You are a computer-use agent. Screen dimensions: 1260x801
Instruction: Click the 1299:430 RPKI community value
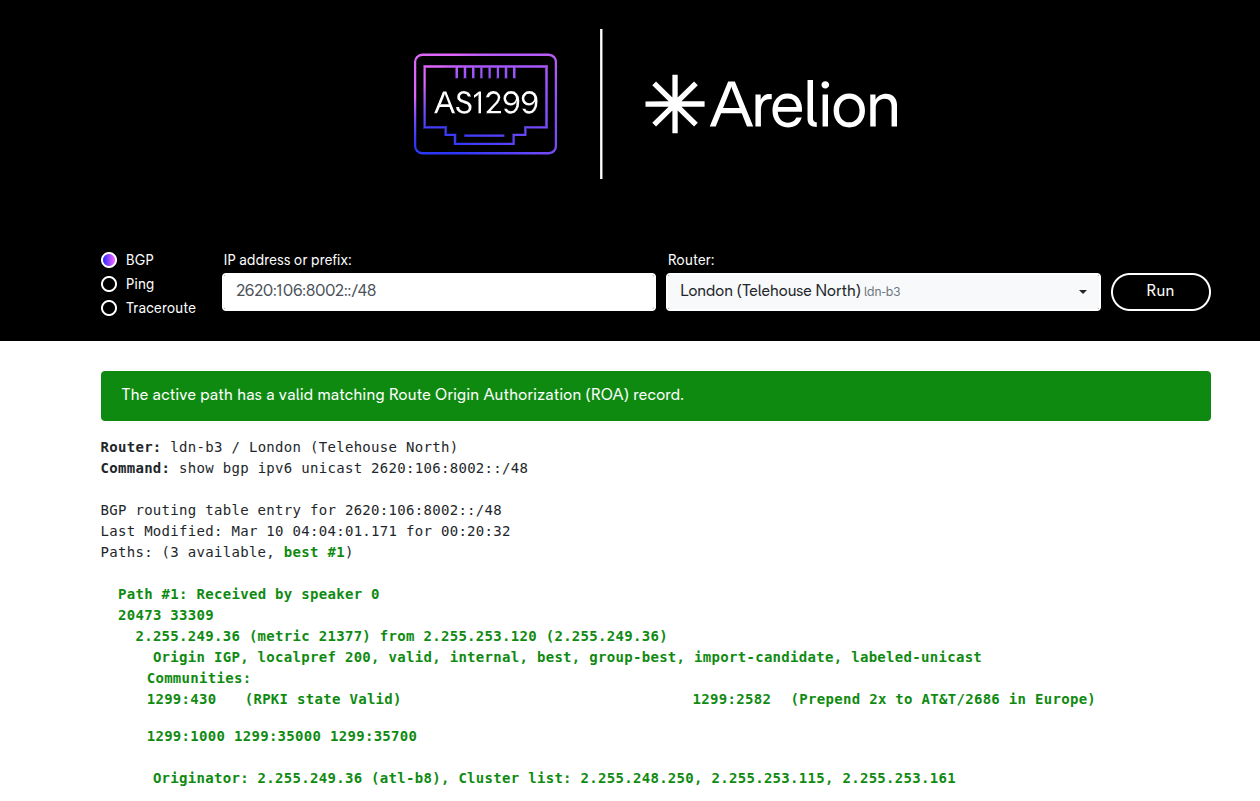pos(181,699)
